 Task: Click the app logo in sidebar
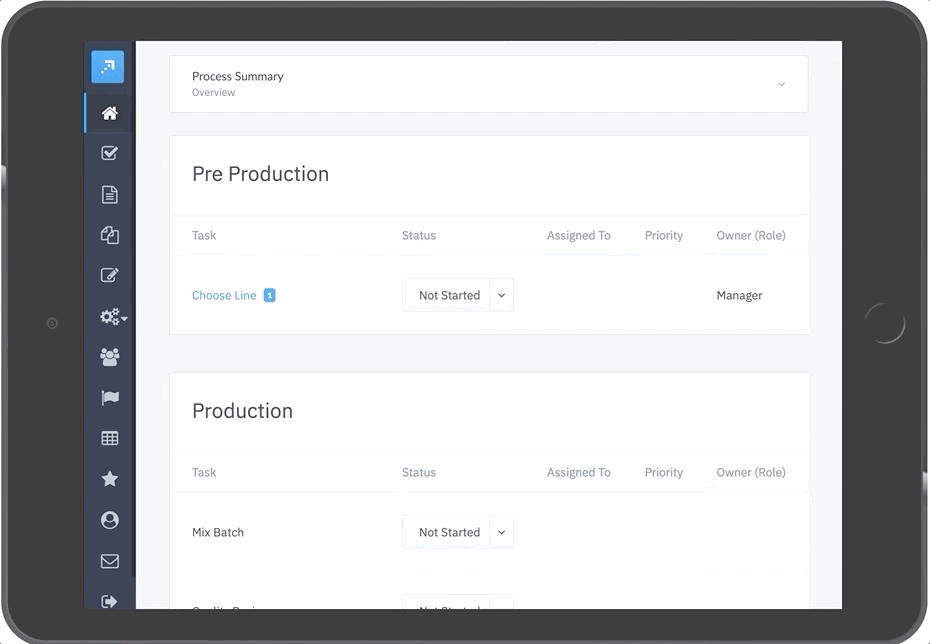(108, 67)
